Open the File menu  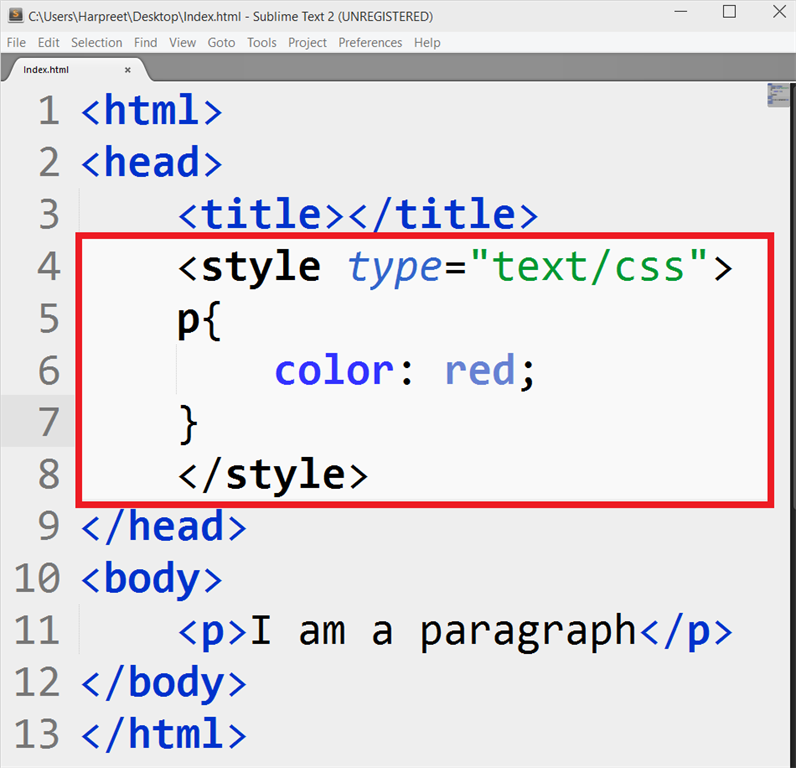click(16, 43)
